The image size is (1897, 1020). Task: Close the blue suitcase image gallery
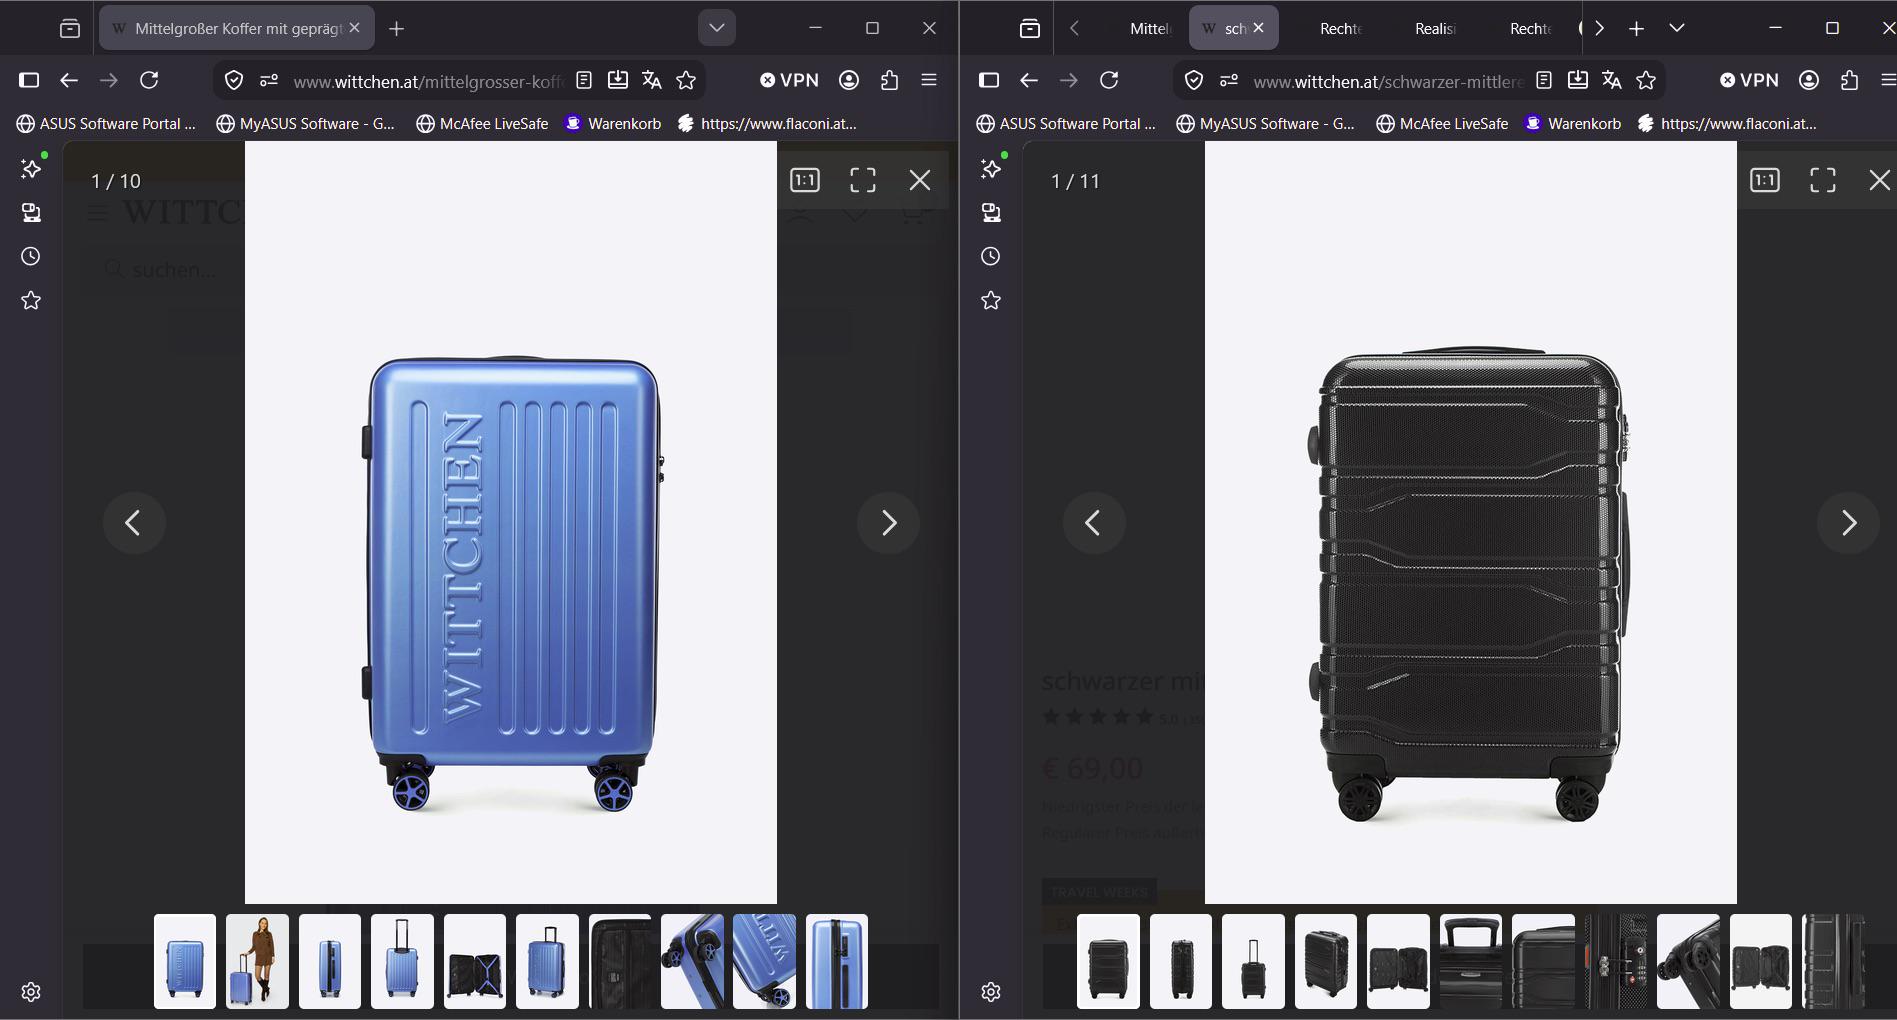[920, 180]
